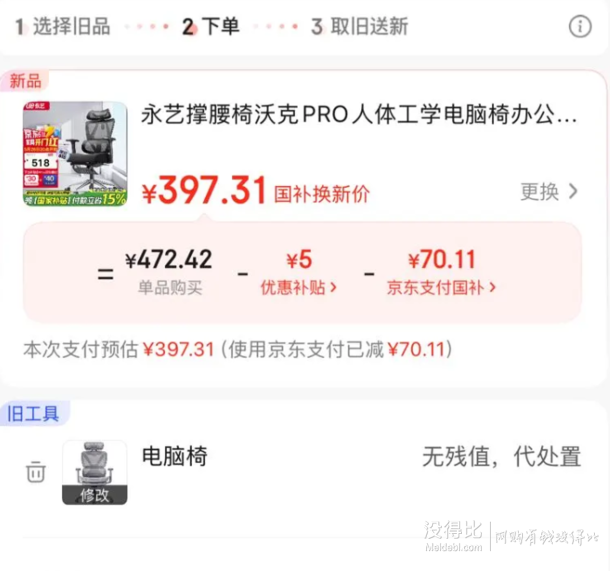Click 修改 on old chair thumbnail

[95, 495]
